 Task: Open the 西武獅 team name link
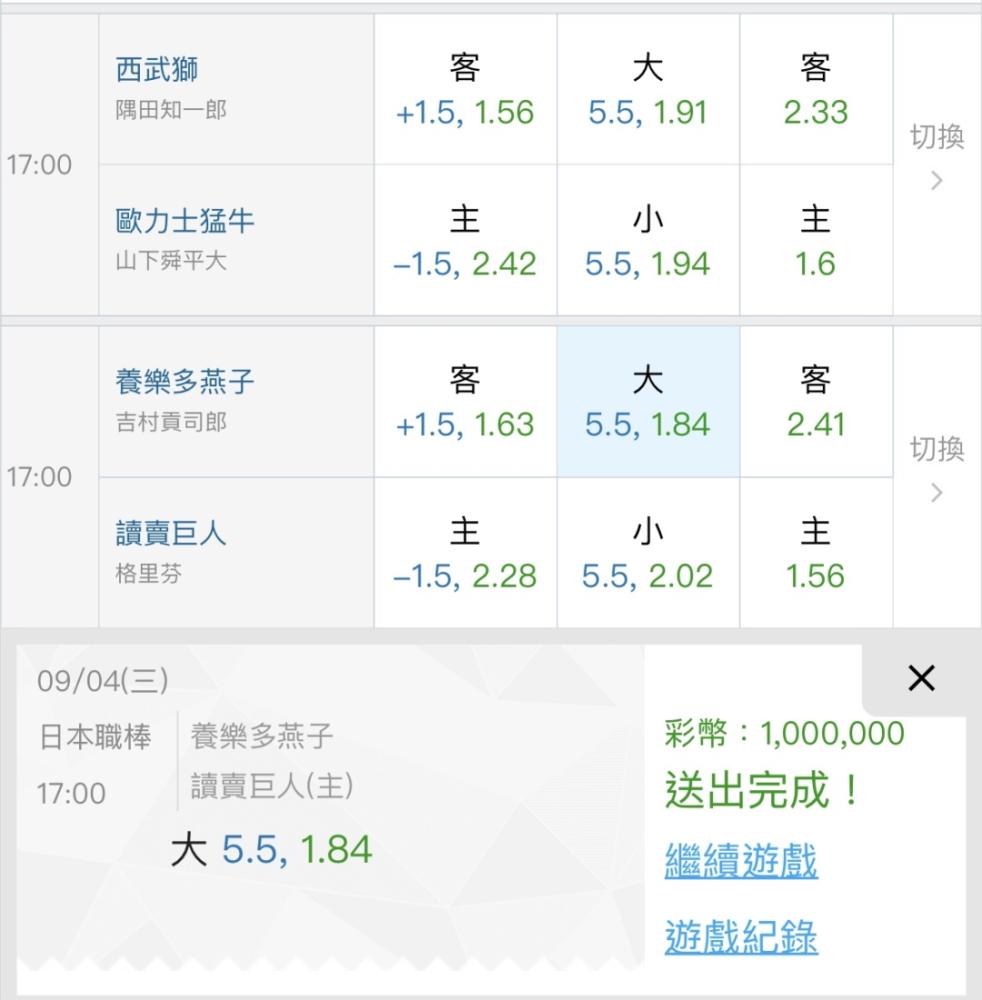point(157,69)
